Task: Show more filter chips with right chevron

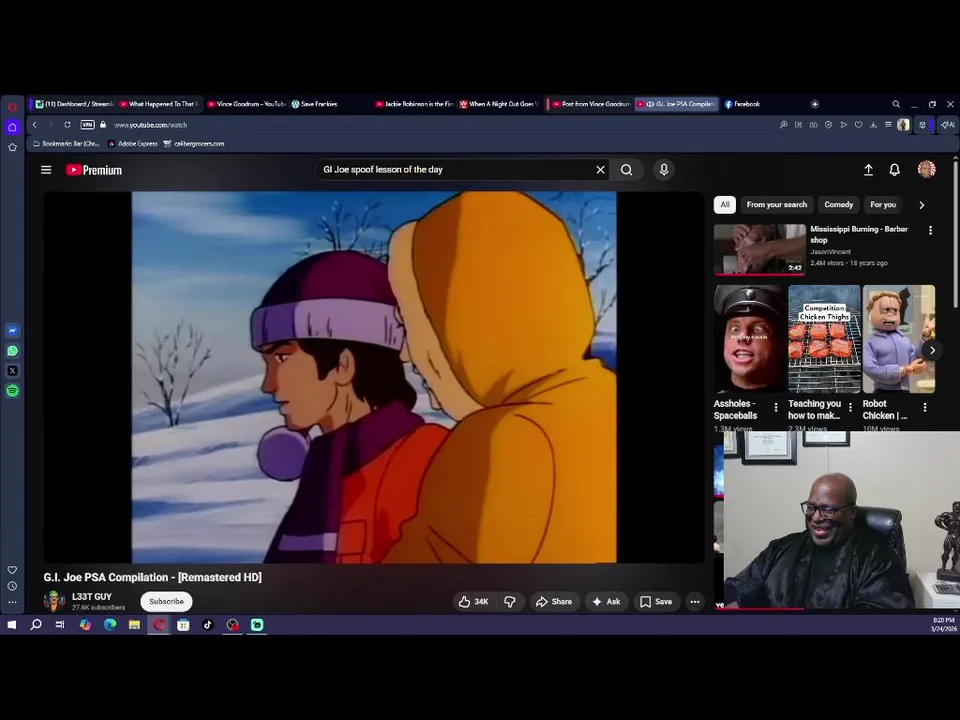Action: click(x=921, y=205)
